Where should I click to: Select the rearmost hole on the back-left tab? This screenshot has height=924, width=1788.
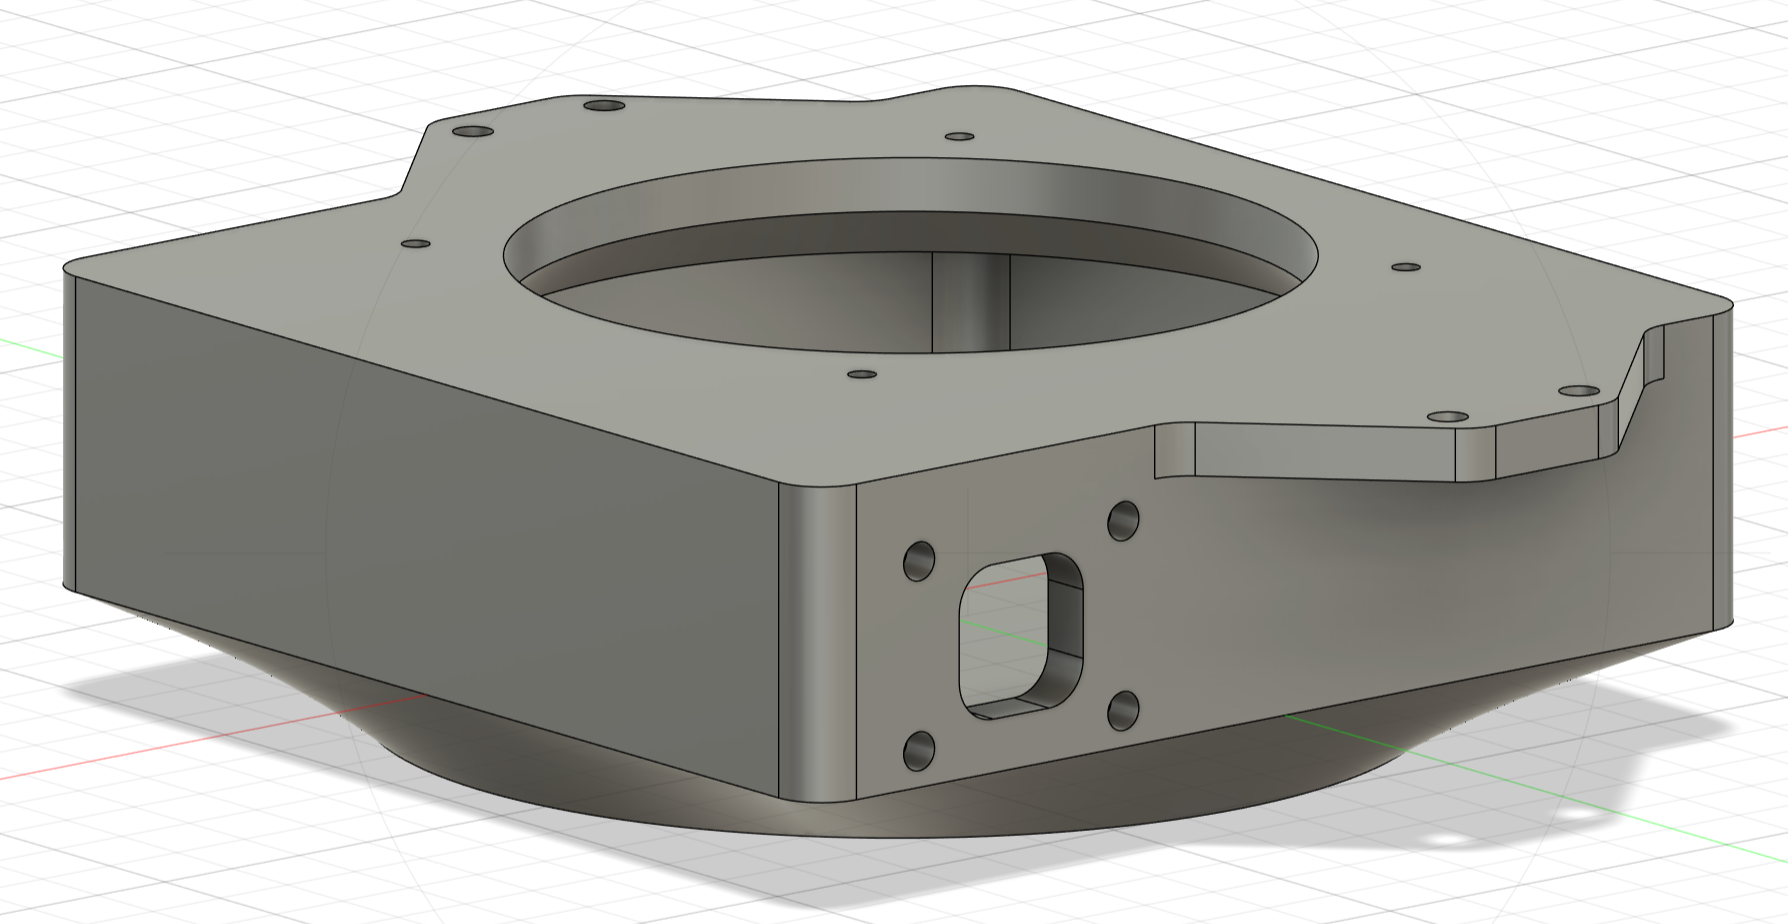click(603, 105)
